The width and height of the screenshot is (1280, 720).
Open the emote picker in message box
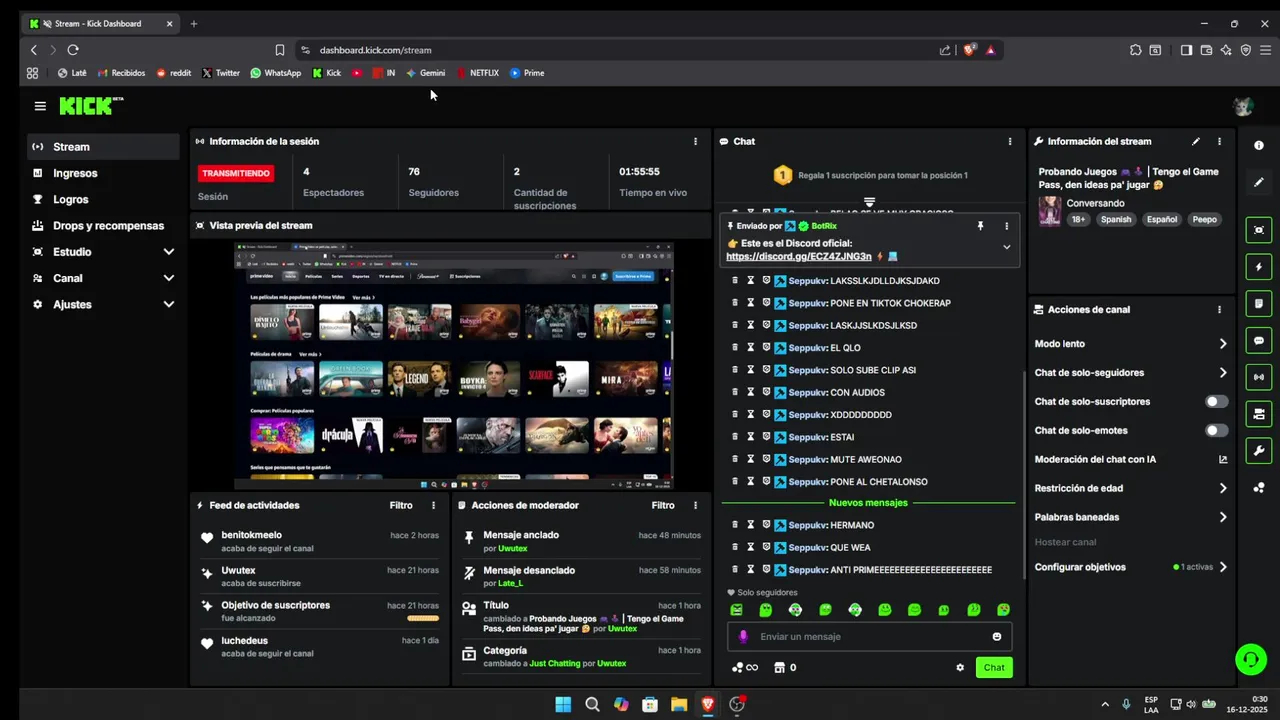pos(997,637)
